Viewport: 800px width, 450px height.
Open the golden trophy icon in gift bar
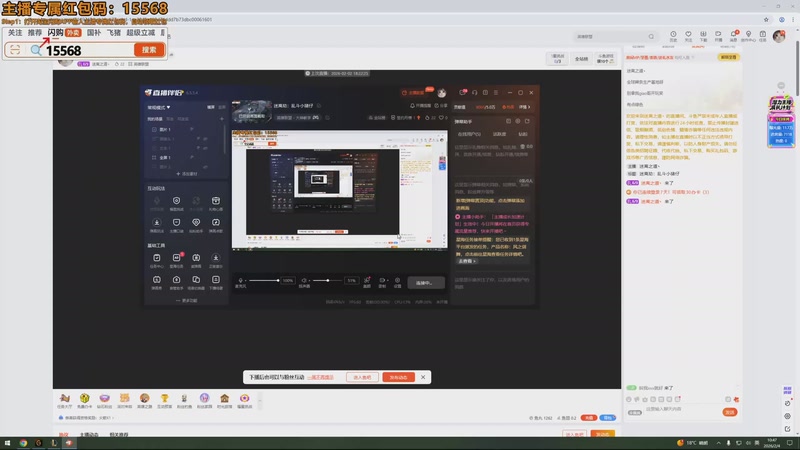click(164, 398)
